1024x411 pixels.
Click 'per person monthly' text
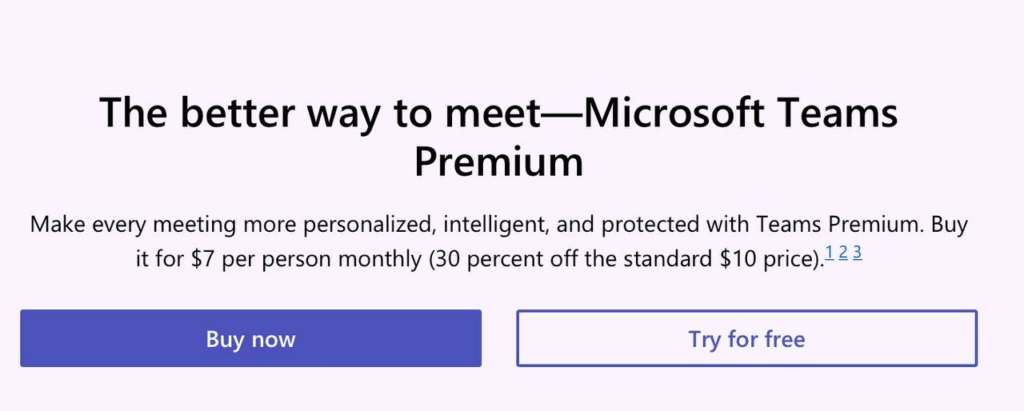coord(322,259)
